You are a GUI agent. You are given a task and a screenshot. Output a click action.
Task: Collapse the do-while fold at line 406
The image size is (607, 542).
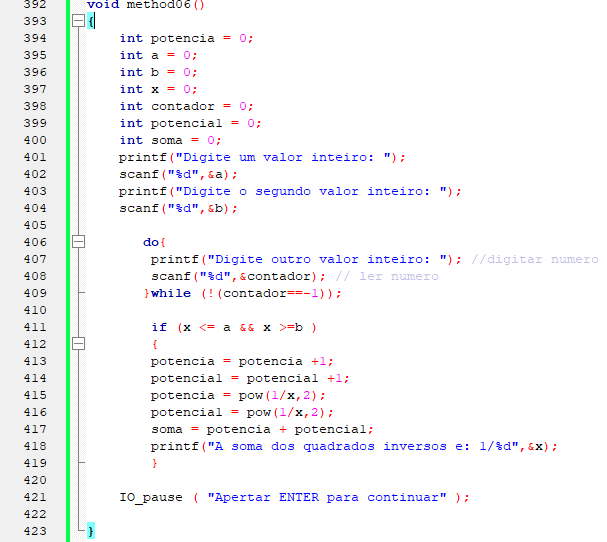coord(79,242)
